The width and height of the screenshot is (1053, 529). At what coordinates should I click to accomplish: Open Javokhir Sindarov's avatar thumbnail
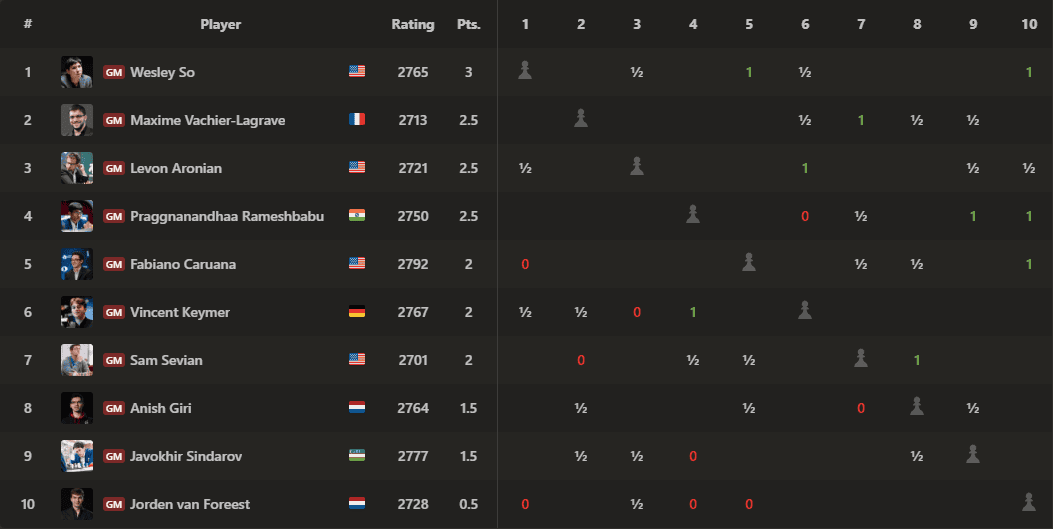tap(77, 456)
